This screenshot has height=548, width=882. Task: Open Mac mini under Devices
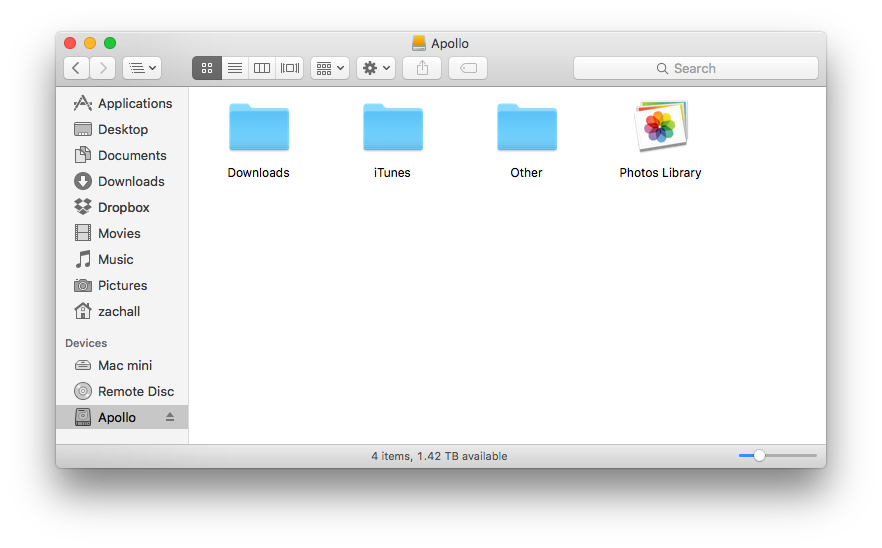(124, 365)
